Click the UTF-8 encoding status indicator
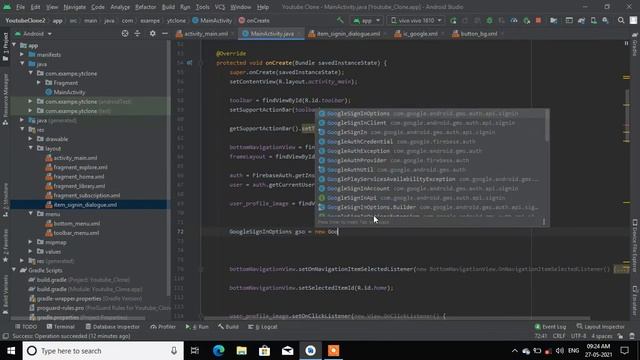This screenshot has width=640, height=360. [578, 336]
